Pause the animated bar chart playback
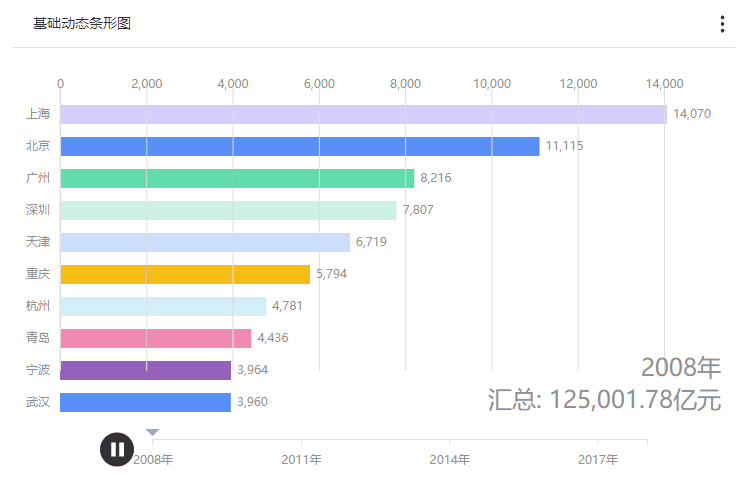The height and width of the screenshot is (489, 748). (x=116, y=449)
